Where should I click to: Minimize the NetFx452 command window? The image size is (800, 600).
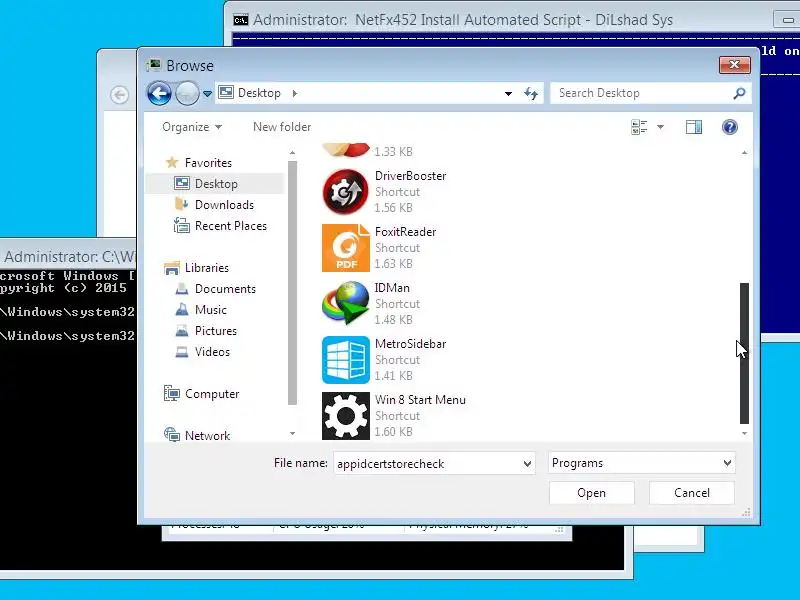point(788,20)
